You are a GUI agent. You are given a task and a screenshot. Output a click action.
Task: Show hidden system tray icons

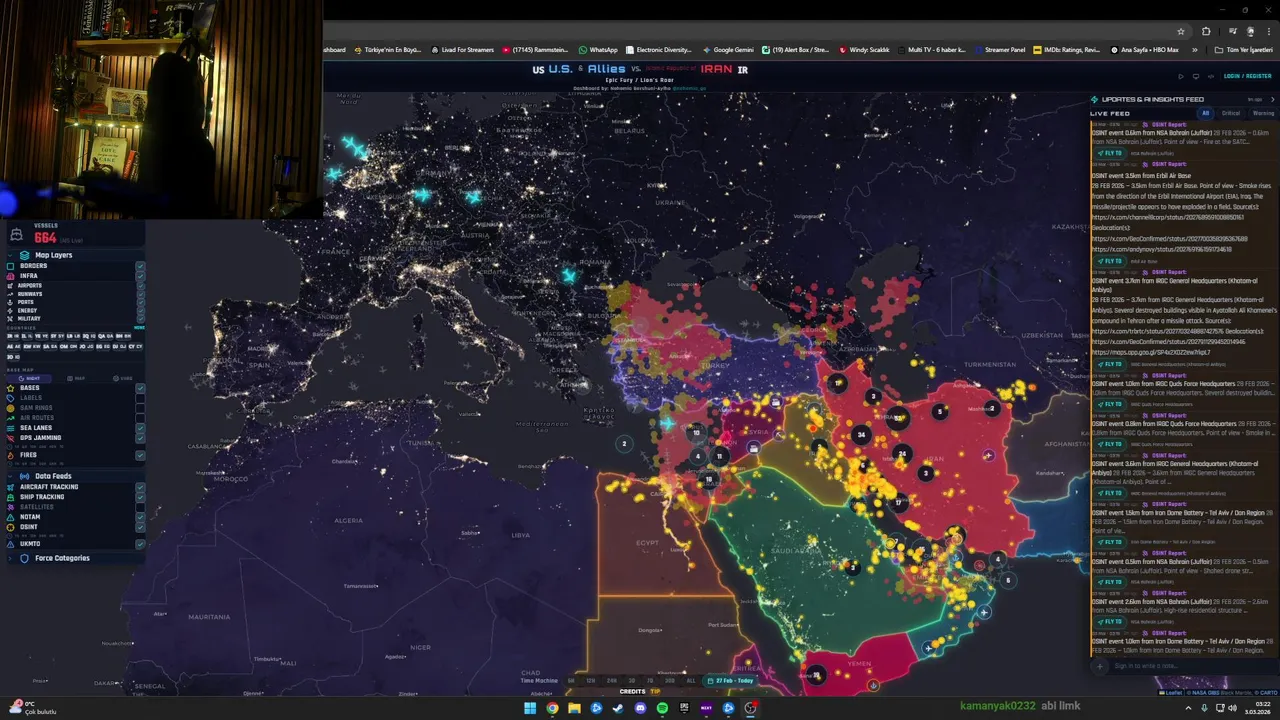pyautogui.click(x=1190, y=708)
